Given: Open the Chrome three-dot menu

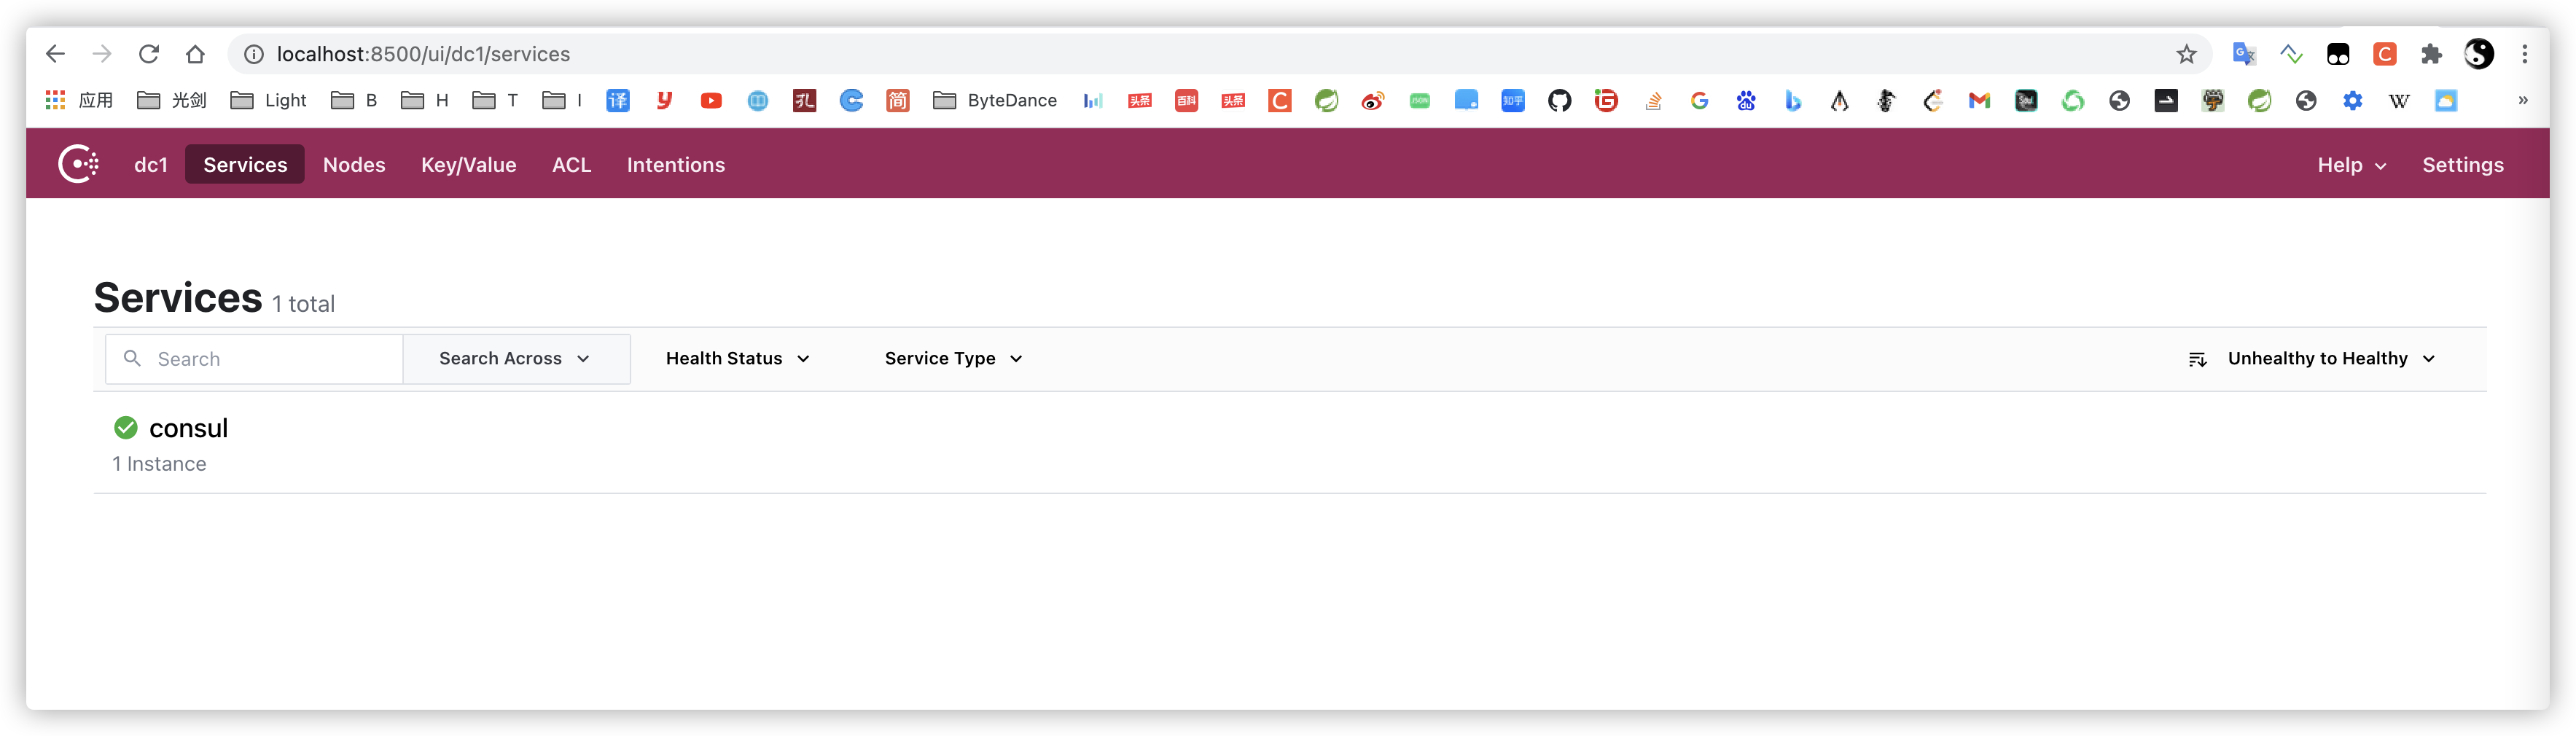Looking at the screenshot, I should click(2524, 54).
